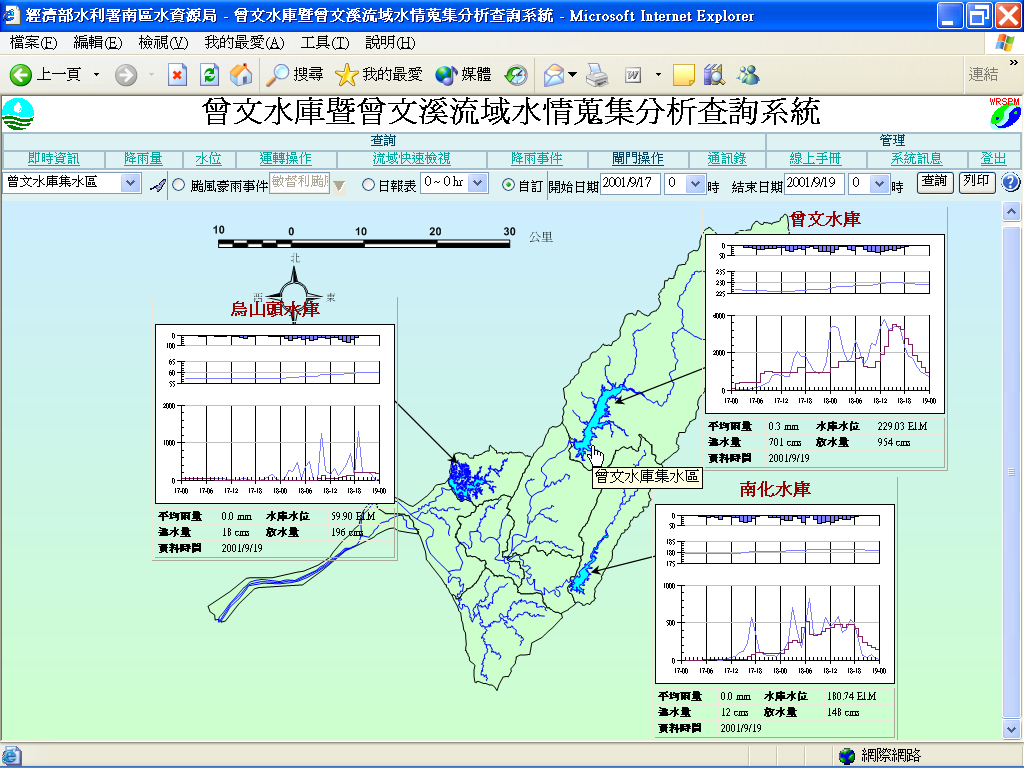Click the water agency logo beside page title
Image resolution: width=1024 pixels, height=768 pixels.
tap(18, 114)
